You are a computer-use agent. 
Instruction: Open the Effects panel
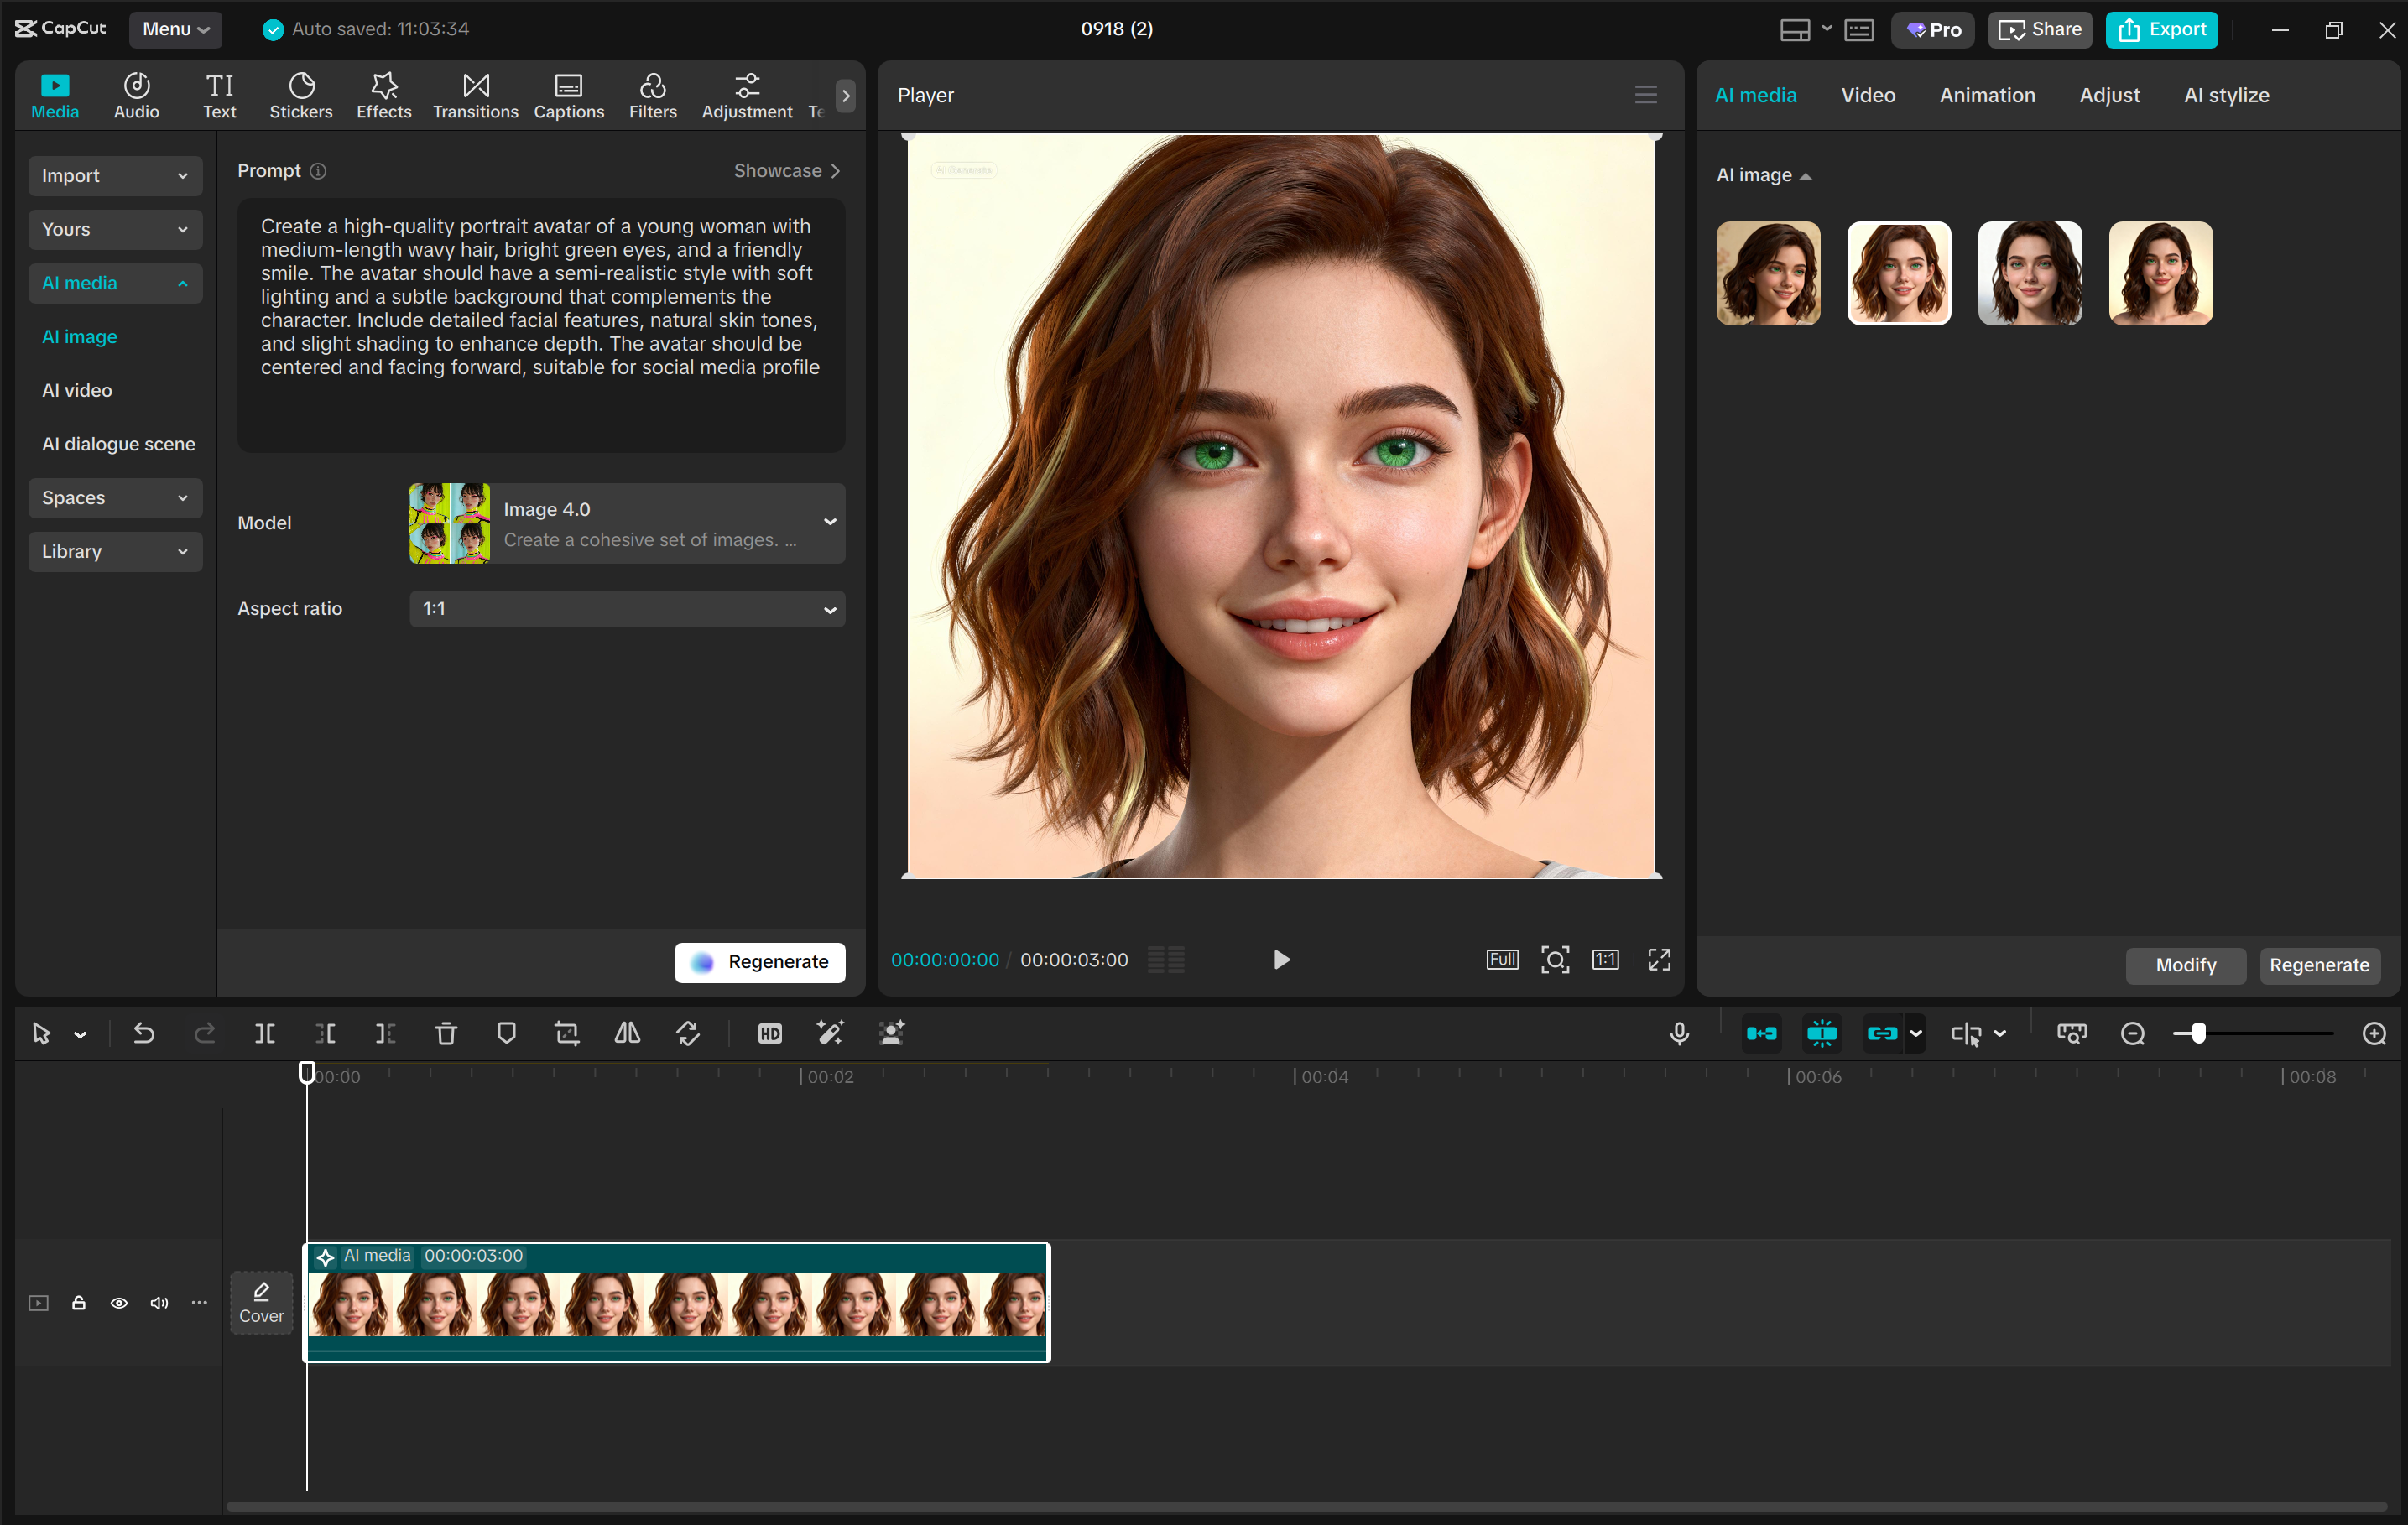coord(384,96)
